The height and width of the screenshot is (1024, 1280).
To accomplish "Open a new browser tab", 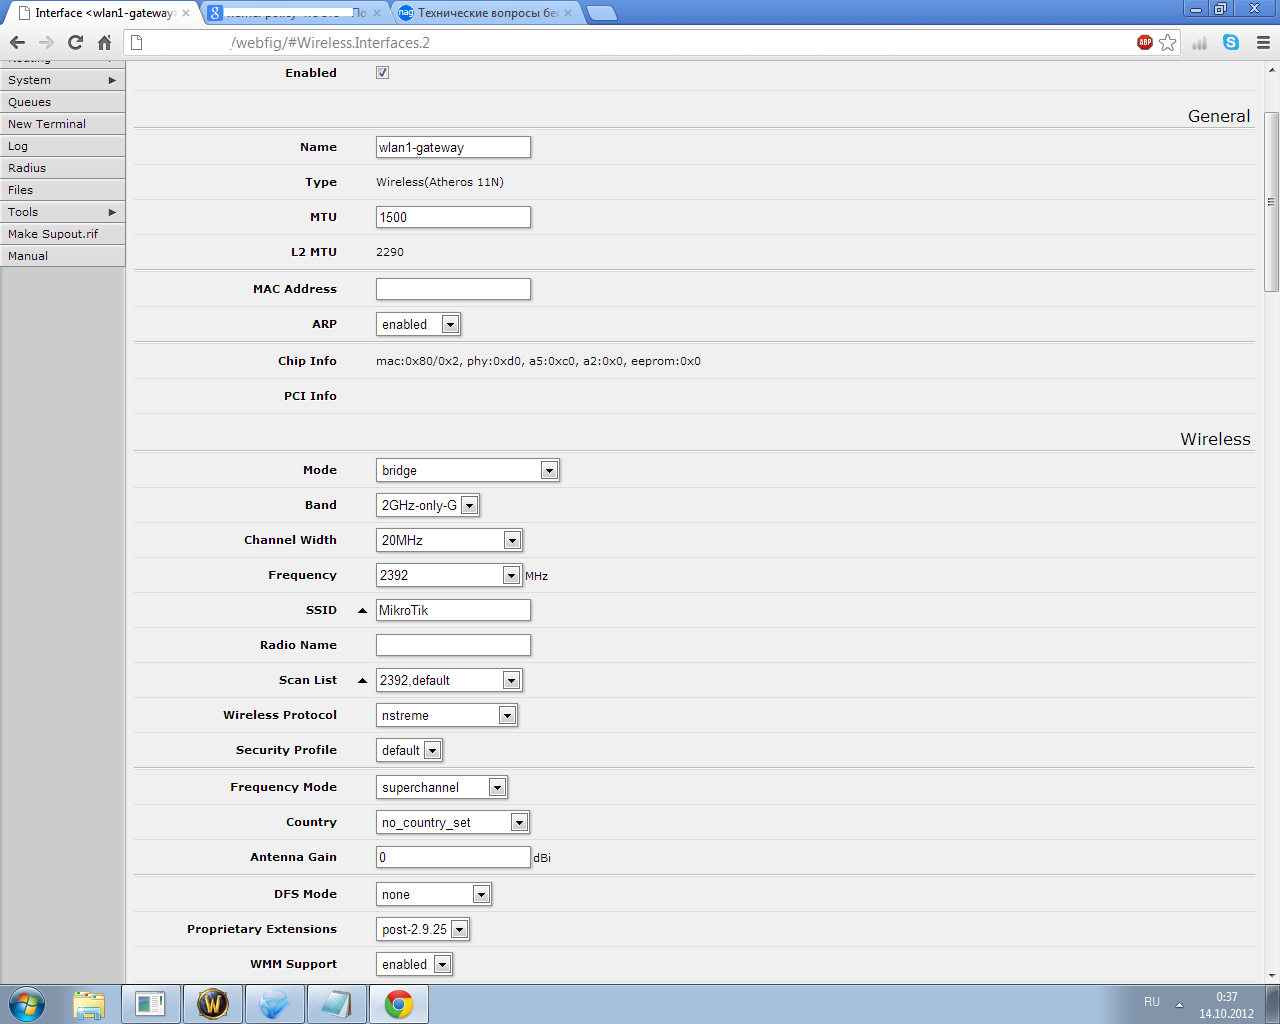I will click(x=601, y=13).
